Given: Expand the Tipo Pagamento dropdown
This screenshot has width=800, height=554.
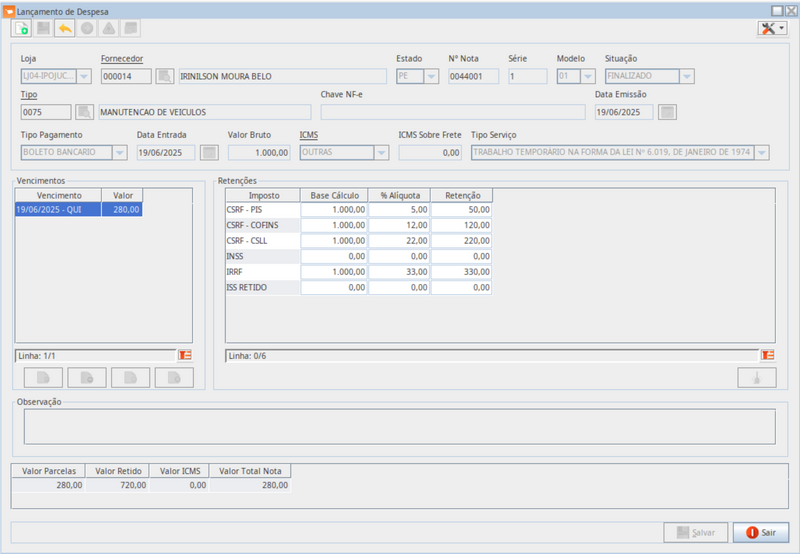Looking at the screenshot, I should click(119, 152).
